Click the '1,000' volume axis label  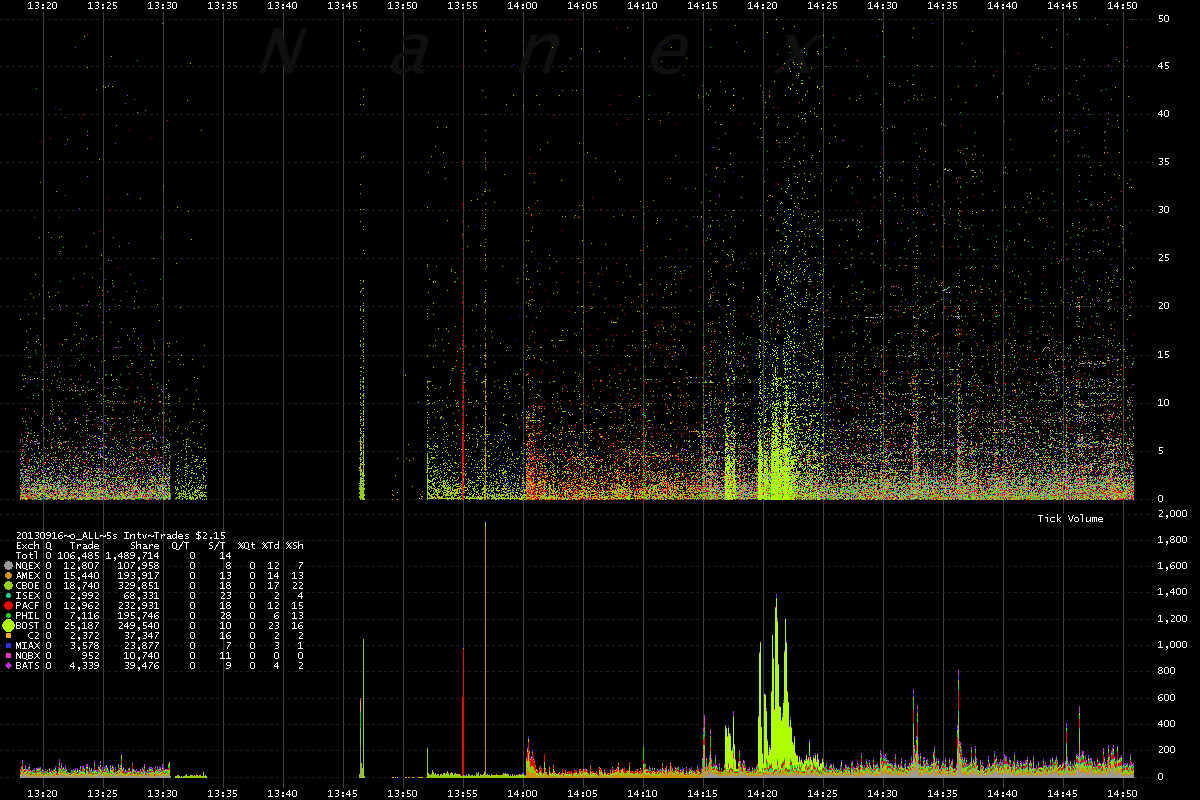pos(1172,645)
